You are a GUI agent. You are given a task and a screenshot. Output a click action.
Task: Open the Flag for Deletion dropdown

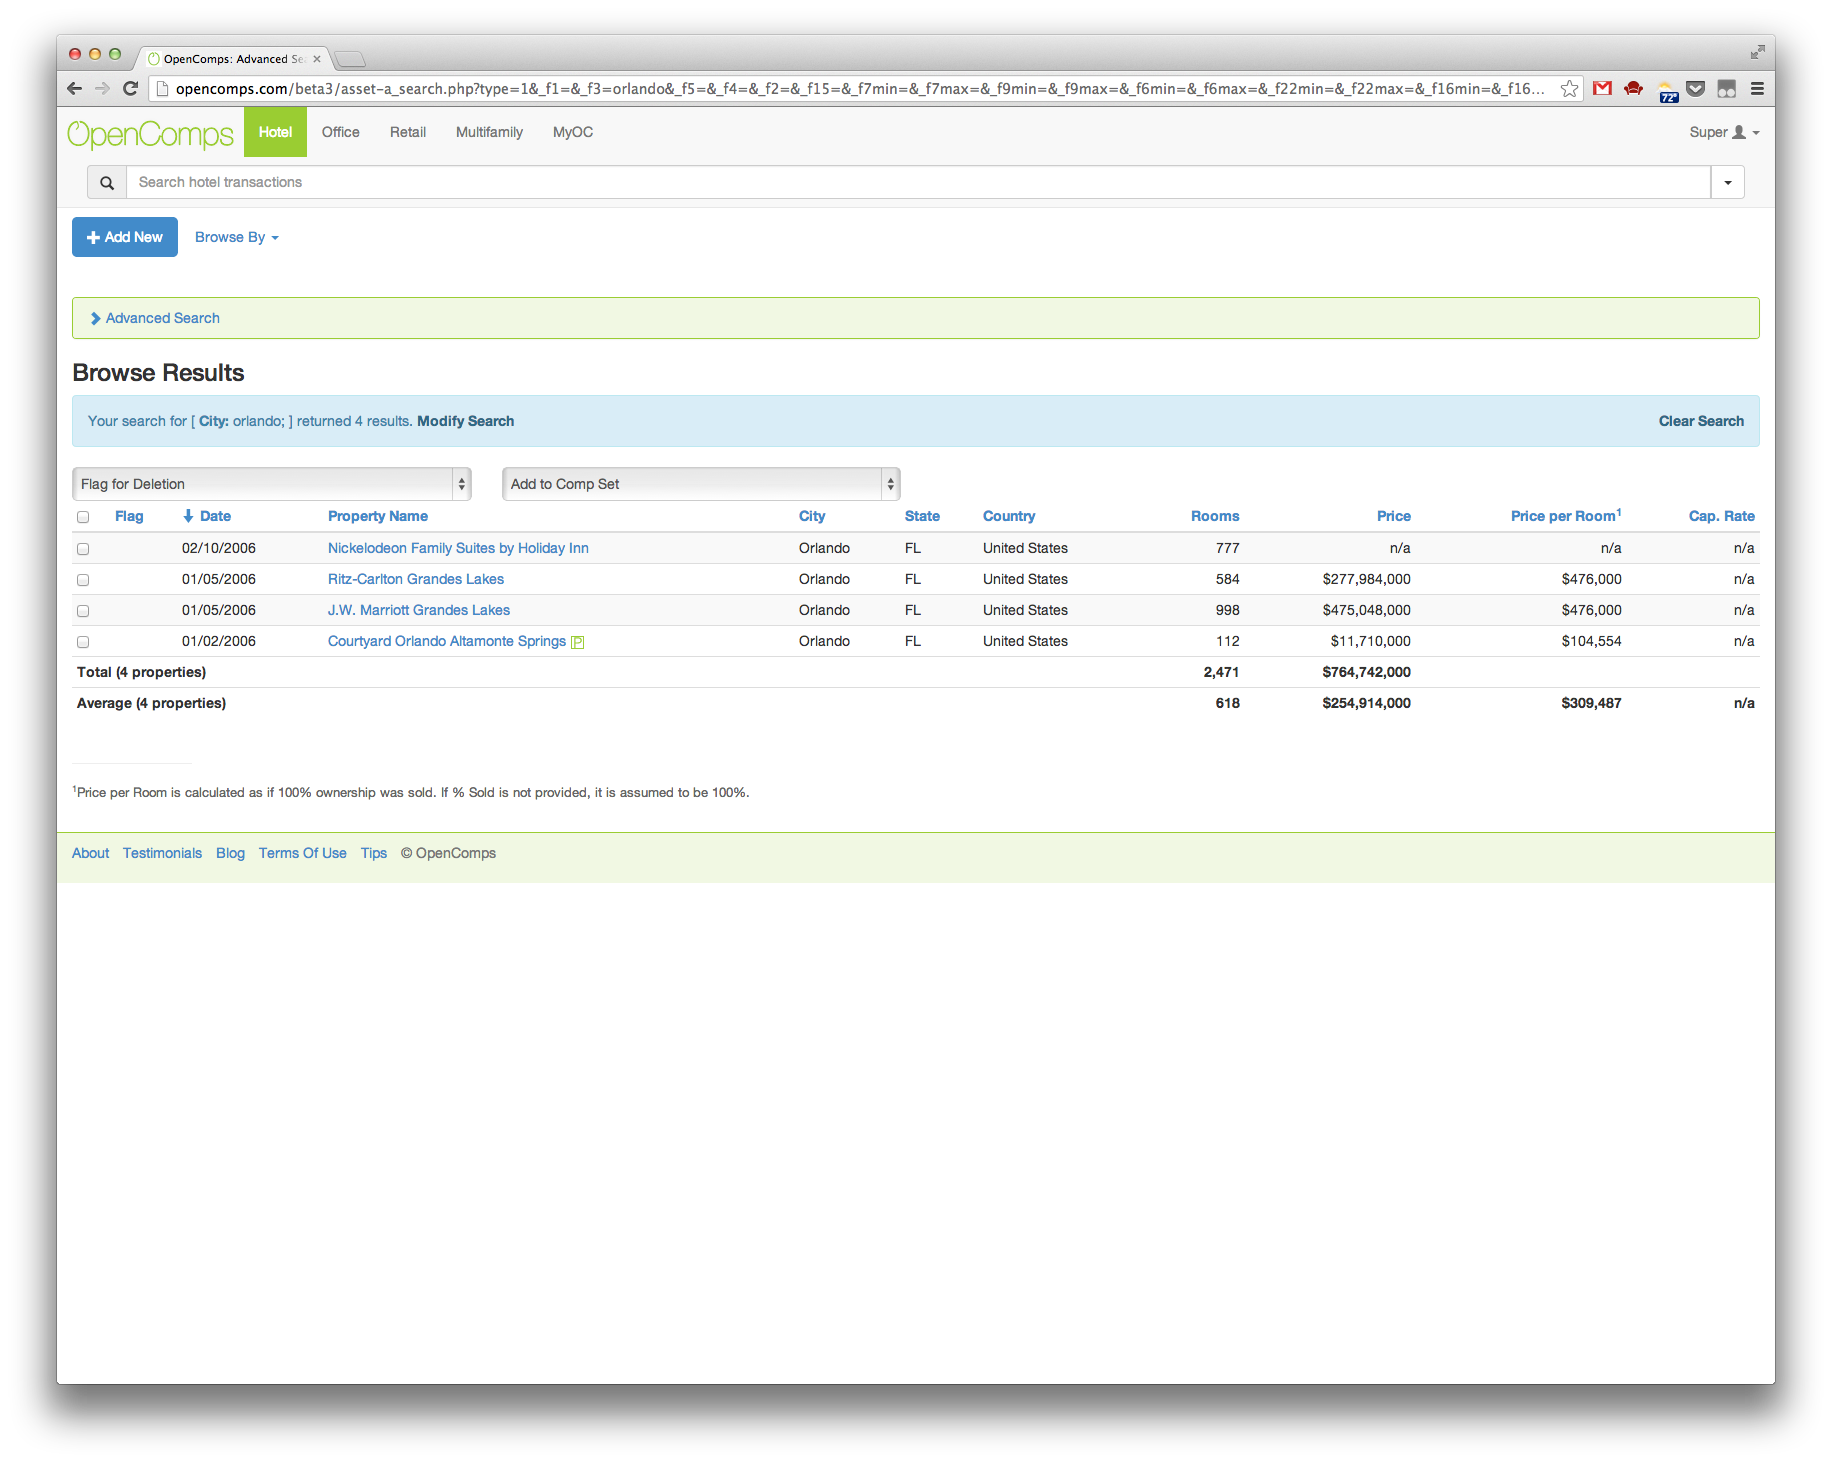coord(272,484)
